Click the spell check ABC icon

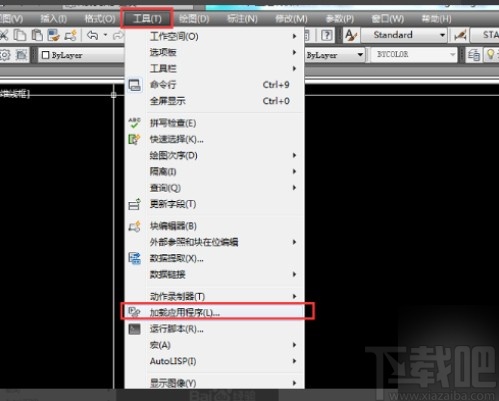click(135, 123)
